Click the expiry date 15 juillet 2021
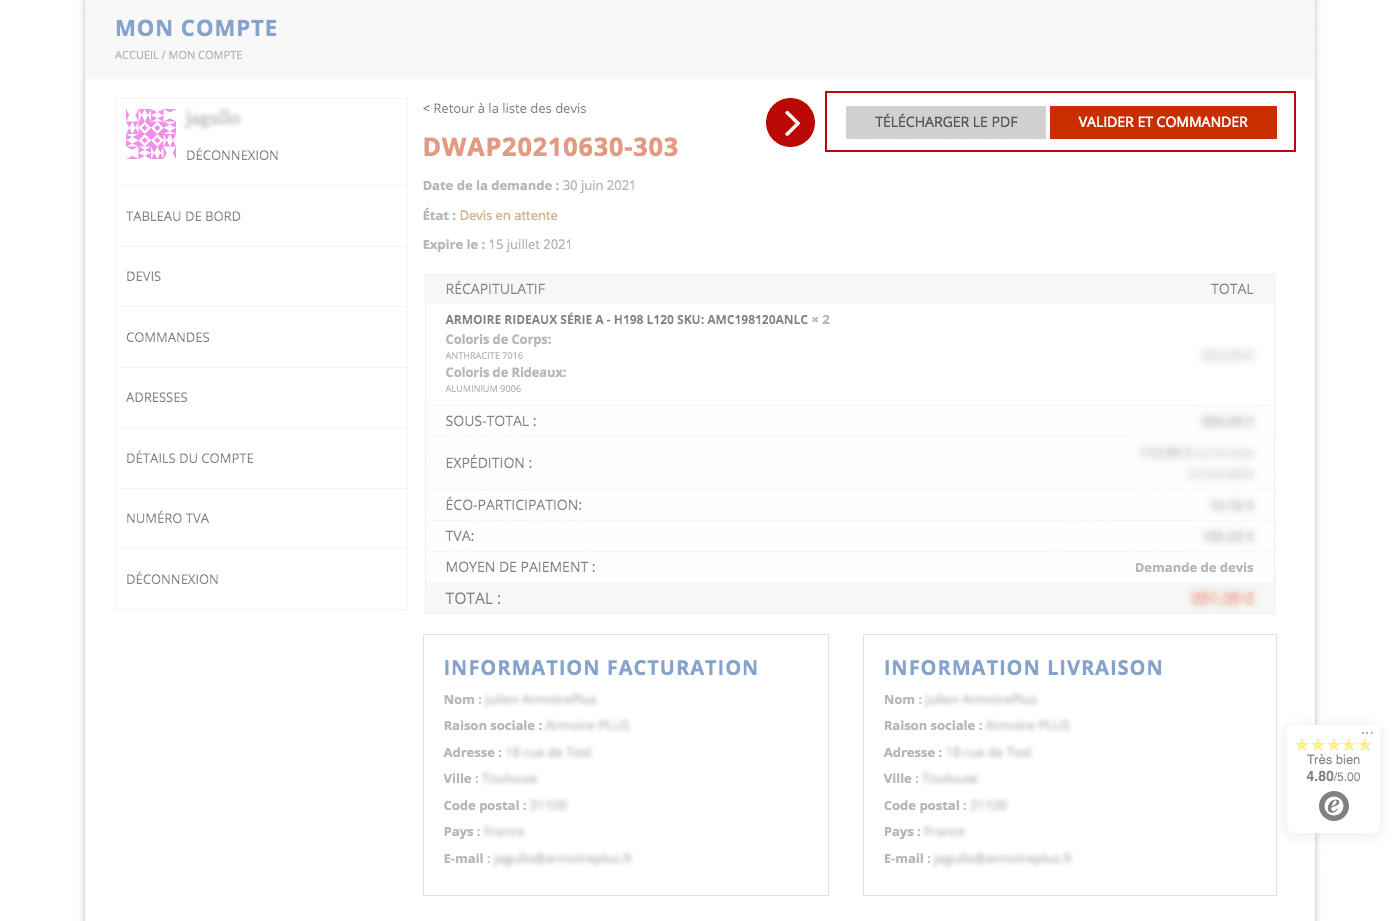The width and height of the screenshot is (1400, 921). click(x=530, y=244)
